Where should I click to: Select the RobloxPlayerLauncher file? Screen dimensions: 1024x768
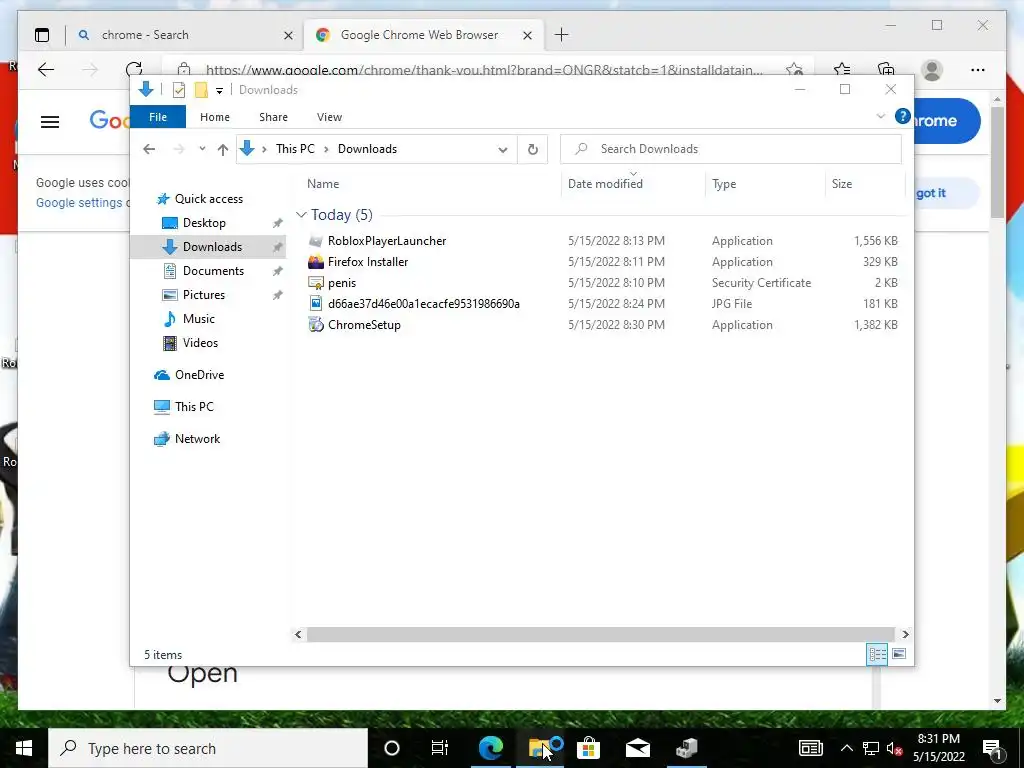coord(387,241)
